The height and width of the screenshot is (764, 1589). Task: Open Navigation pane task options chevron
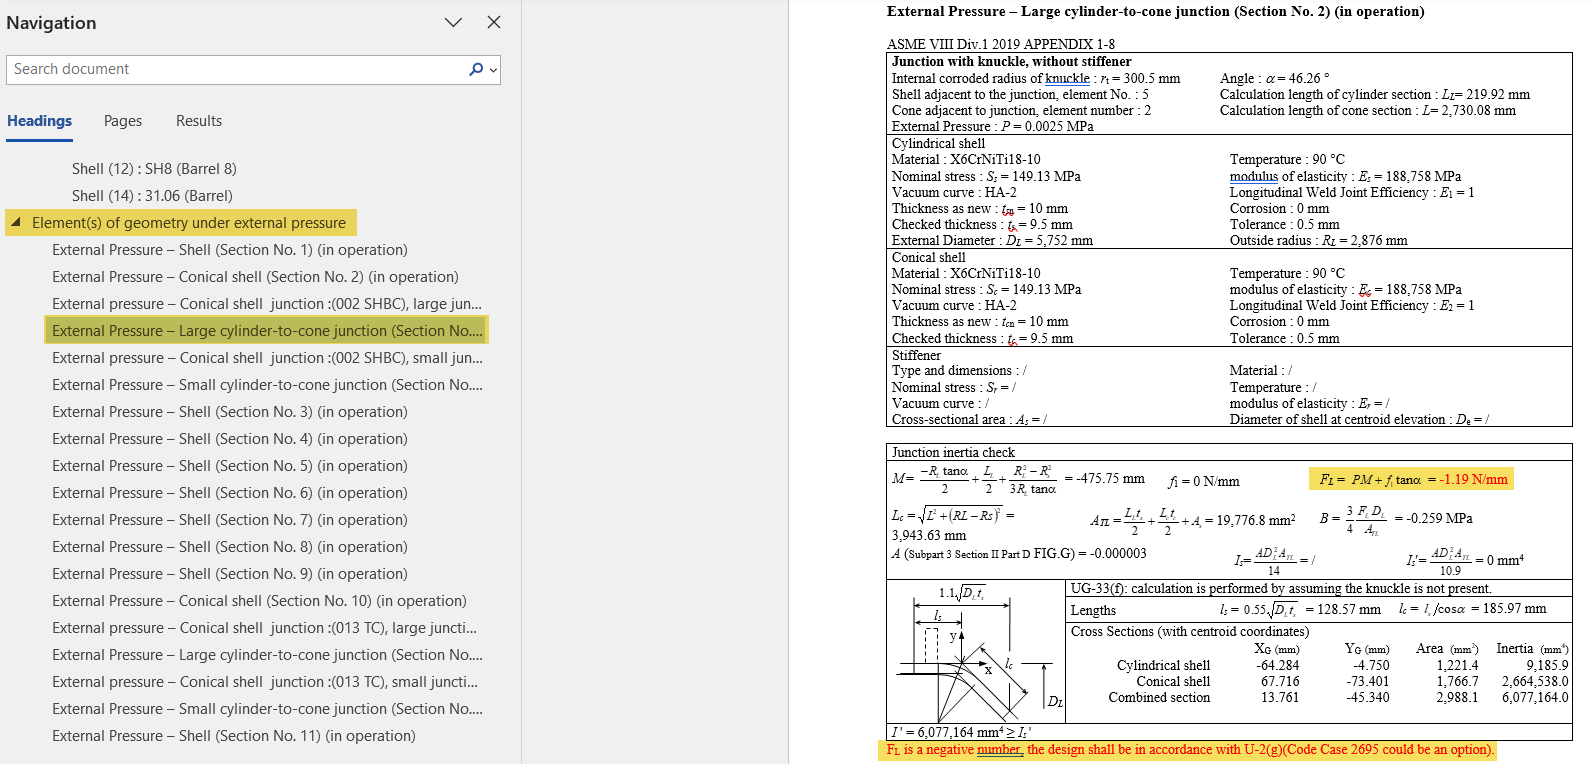[453, 22]
